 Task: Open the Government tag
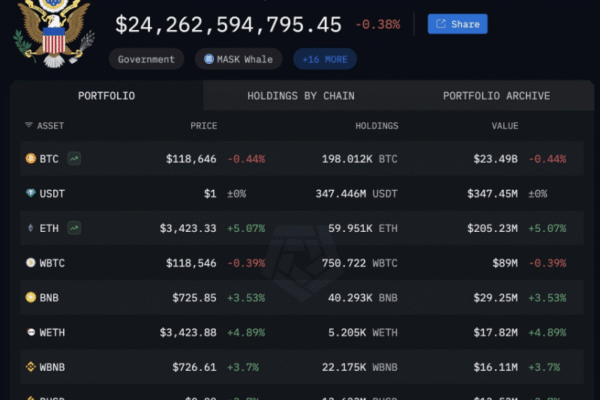click(146, 59)
